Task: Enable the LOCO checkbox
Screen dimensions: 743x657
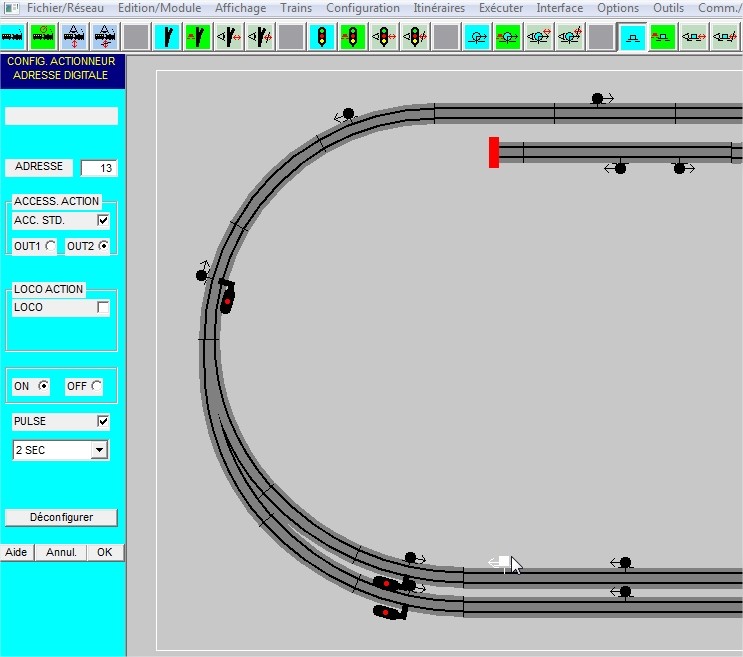Action: tap(103, 307)
